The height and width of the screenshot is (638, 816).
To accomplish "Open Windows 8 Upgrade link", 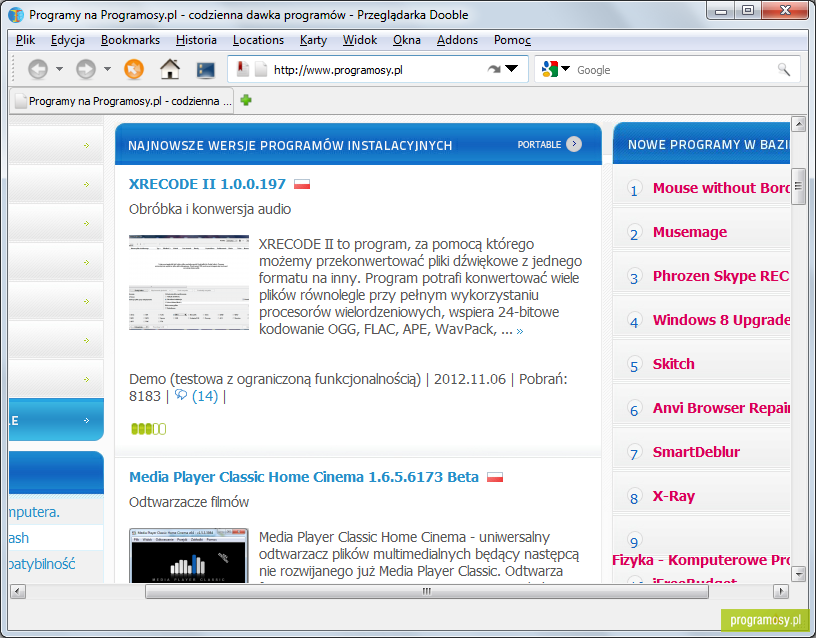I will 721,320.
